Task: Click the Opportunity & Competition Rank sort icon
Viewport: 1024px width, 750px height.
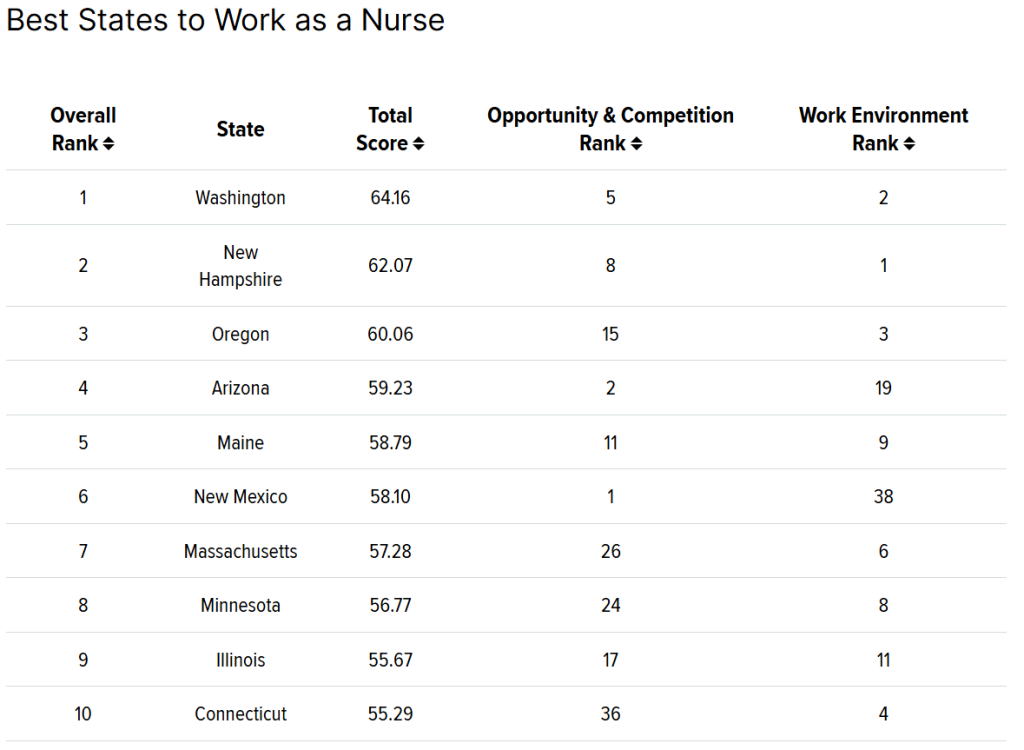Action: (x=634, y=143)
